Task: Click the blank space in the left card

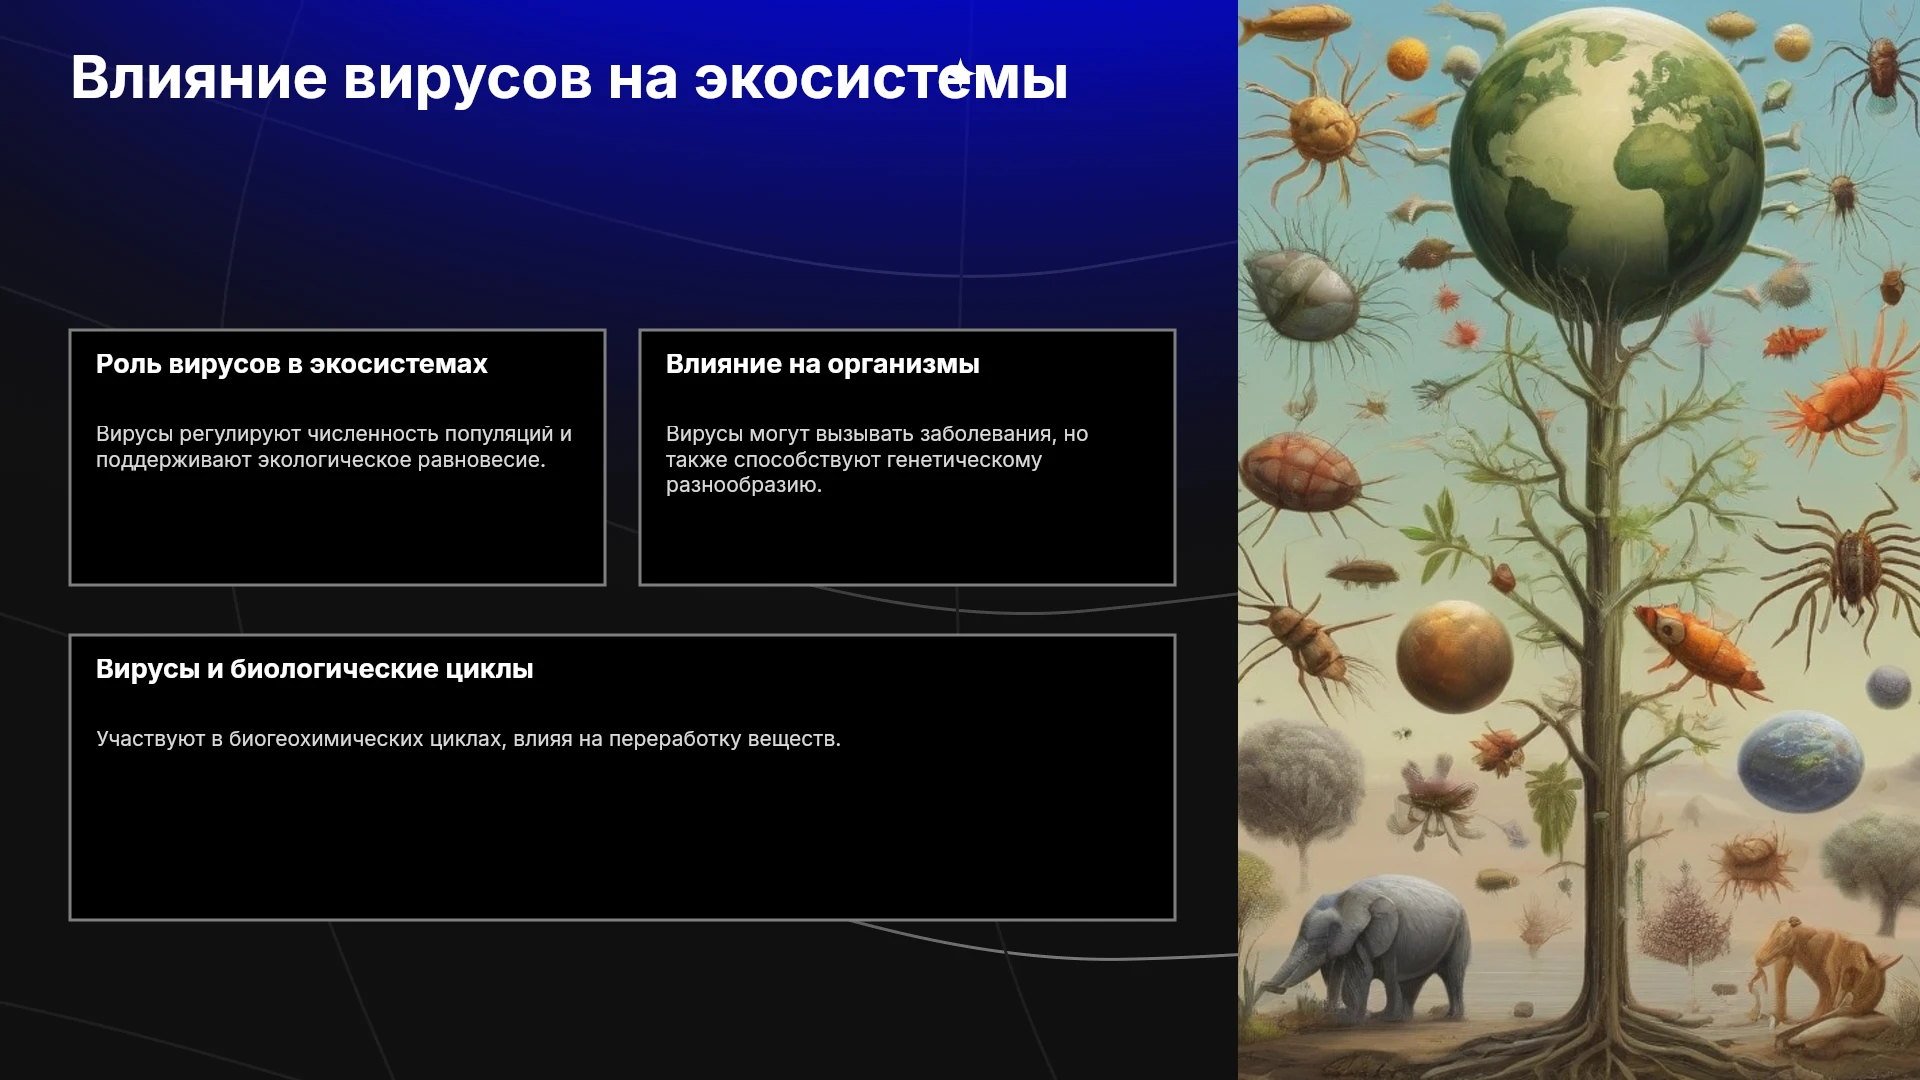Action: (x=337, y=528)
